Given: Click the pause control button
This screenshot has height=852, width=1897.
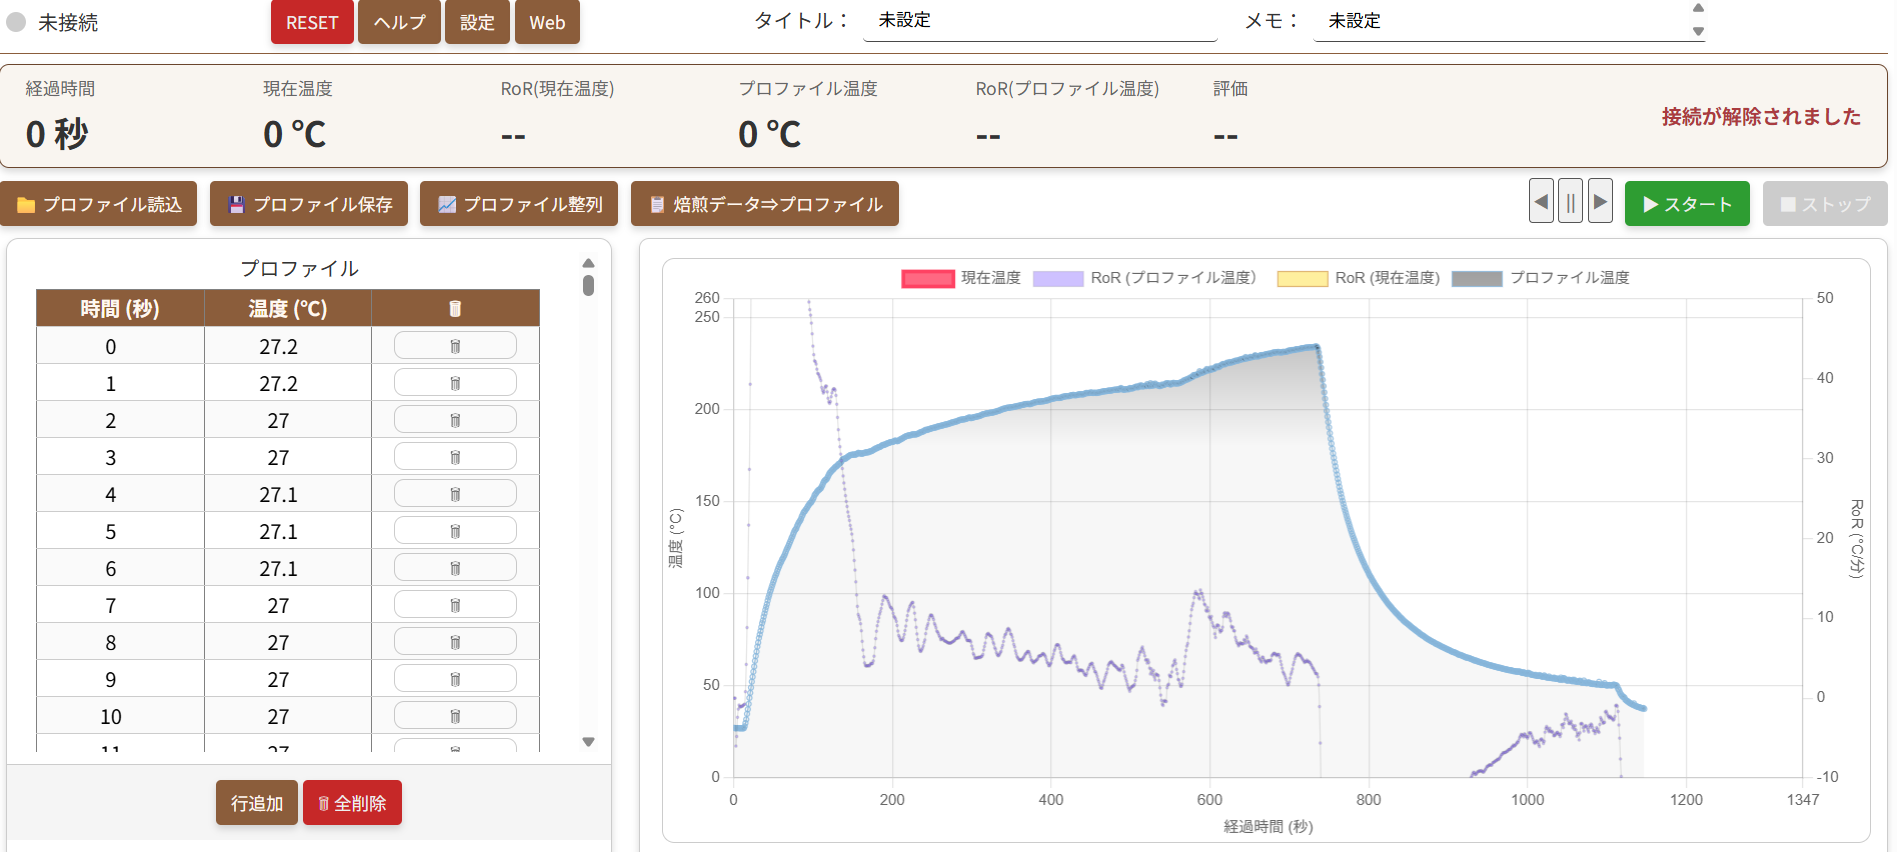Looking at the screenshot, I should click(x=1570, y=202).
